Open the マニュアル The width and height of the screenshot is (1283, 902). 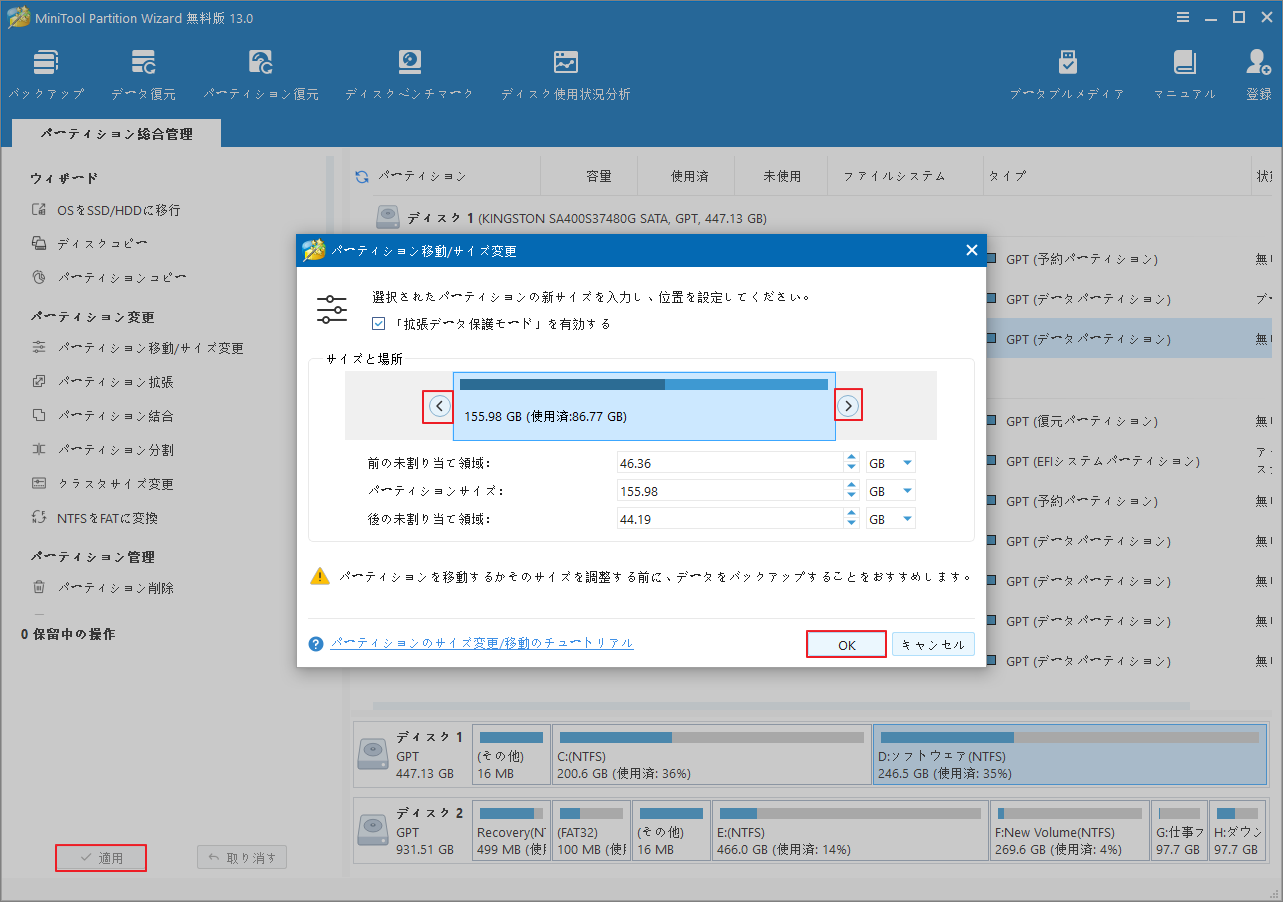pos(1184,70)
